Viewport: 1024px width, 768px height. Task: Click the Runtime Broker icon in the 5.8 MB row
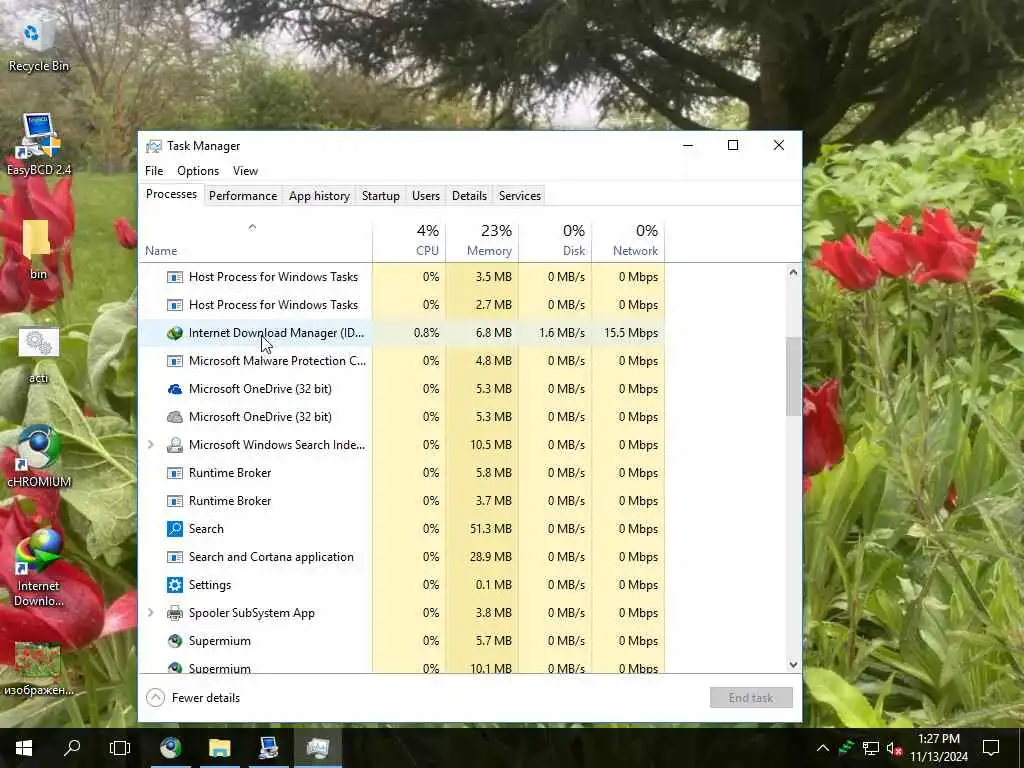tap(174, 473)
